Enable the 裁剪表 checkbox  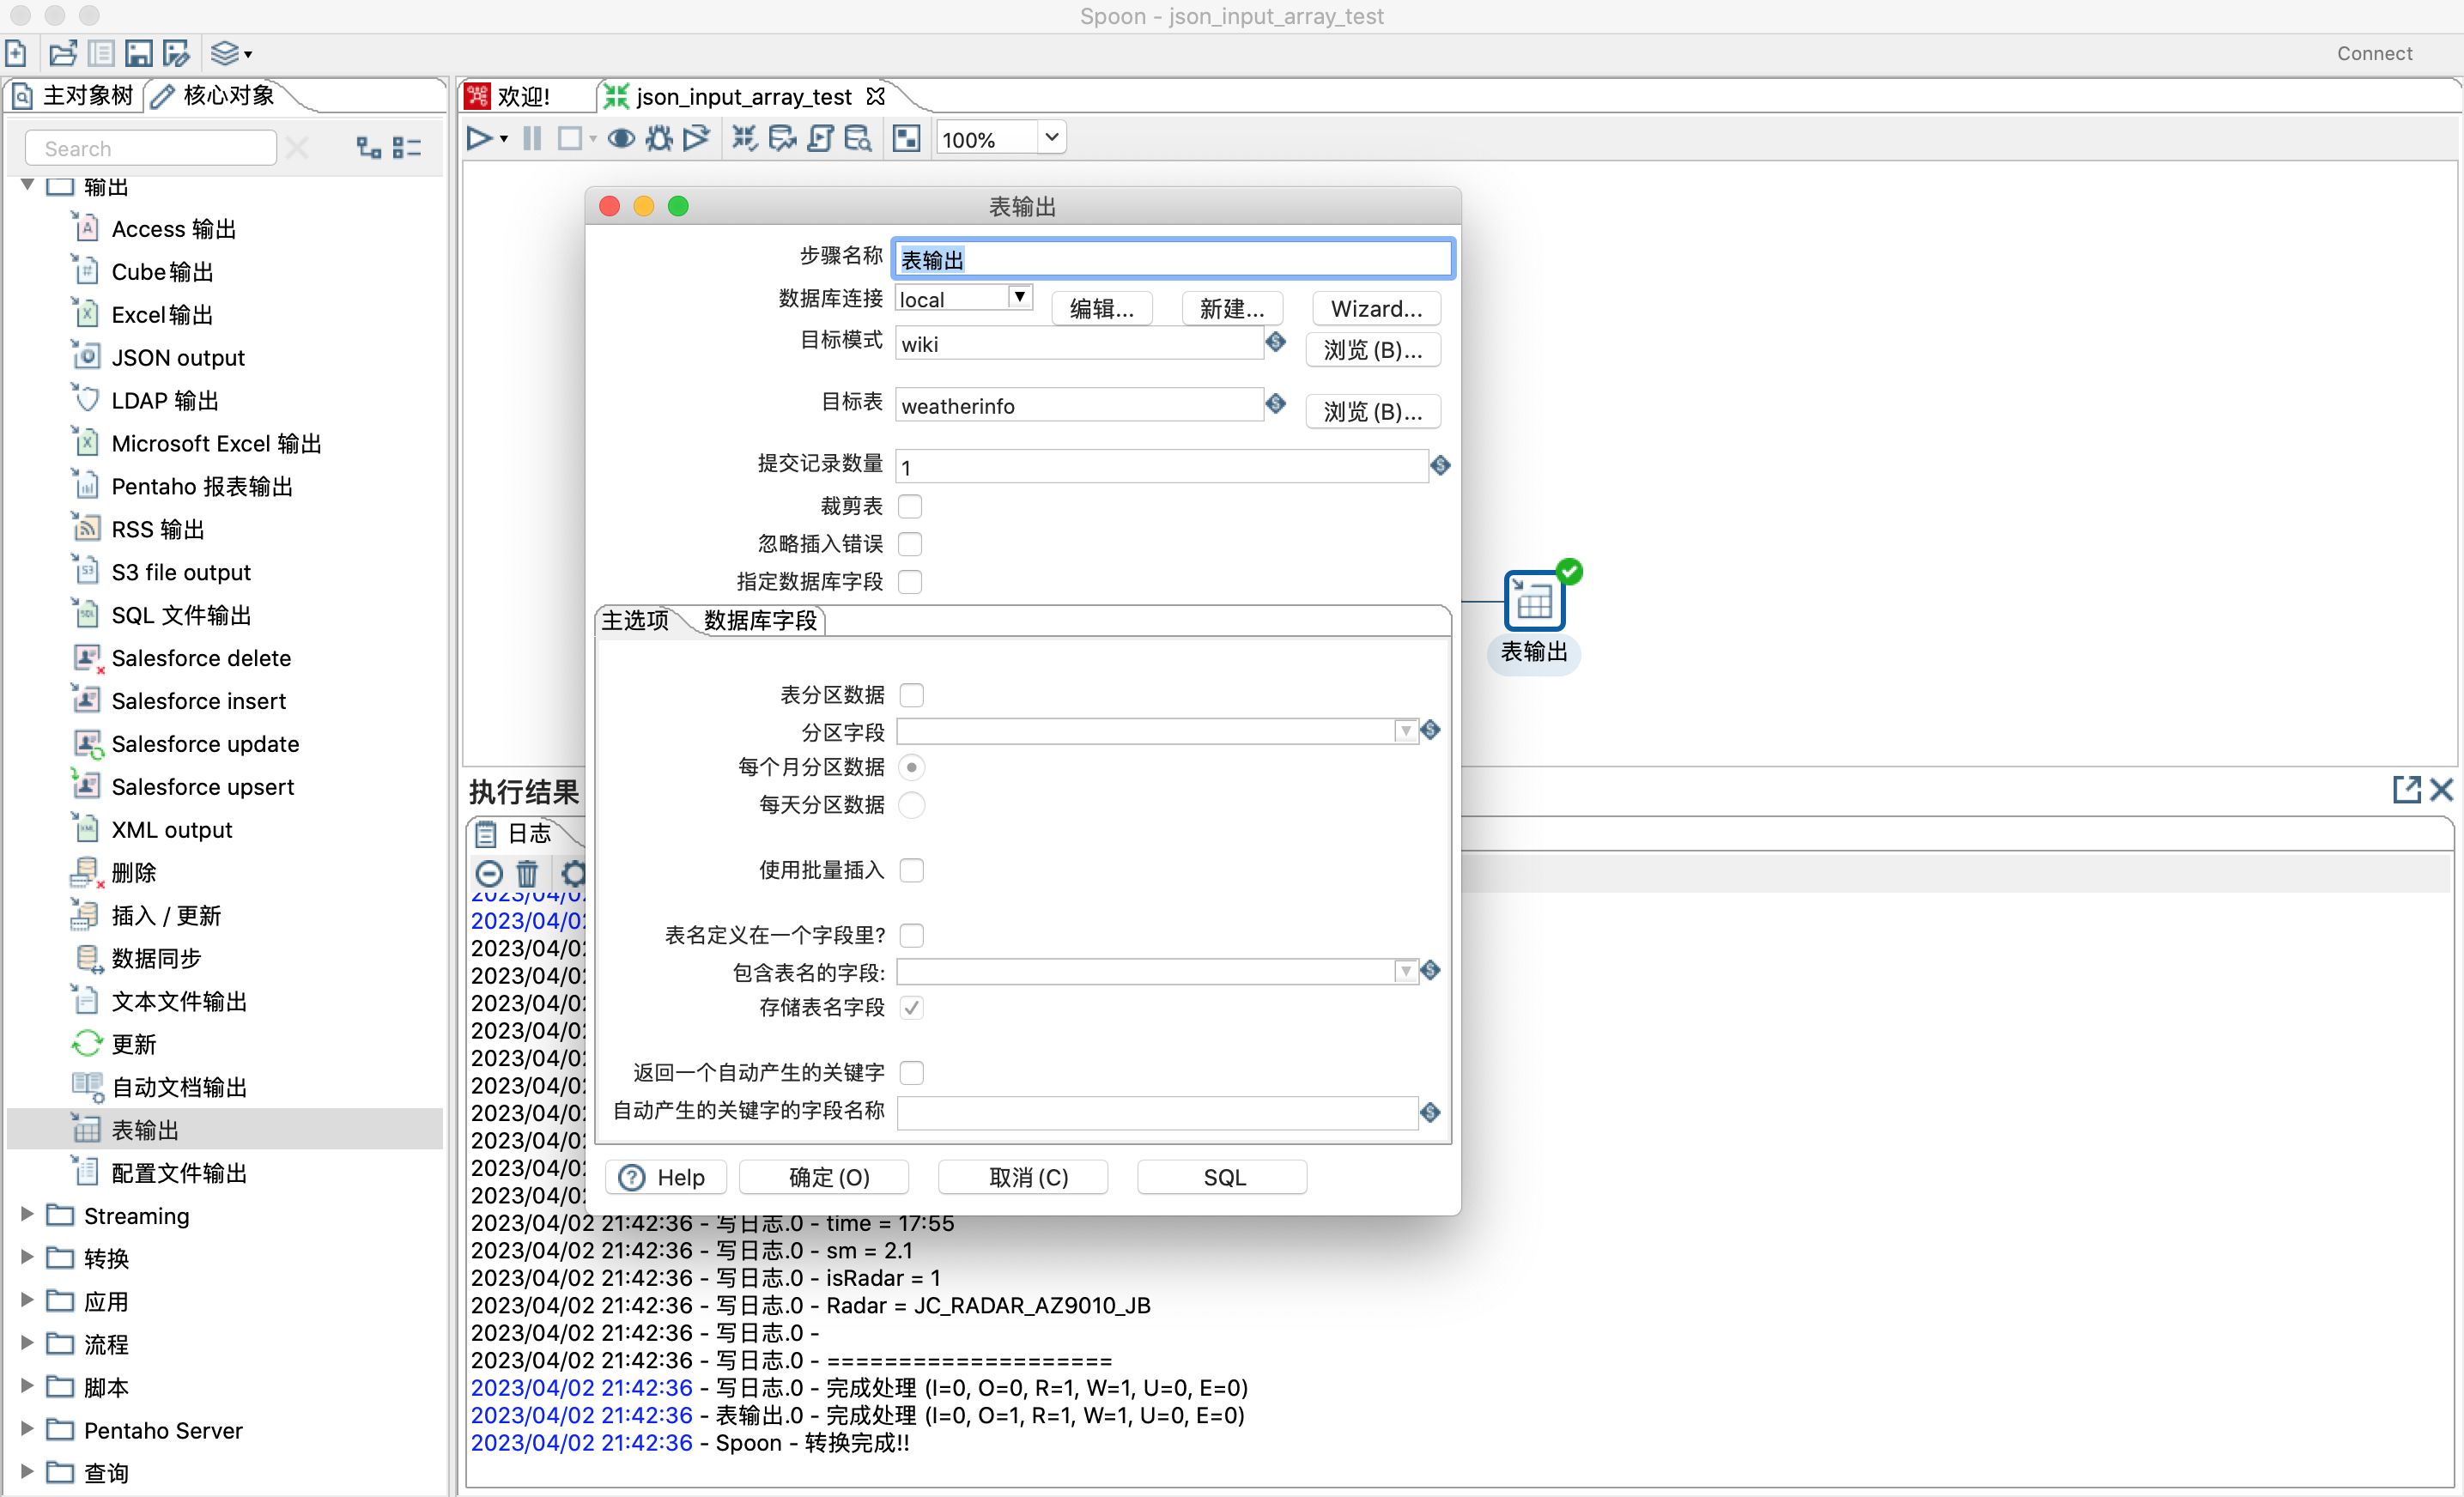click(909, 506)
